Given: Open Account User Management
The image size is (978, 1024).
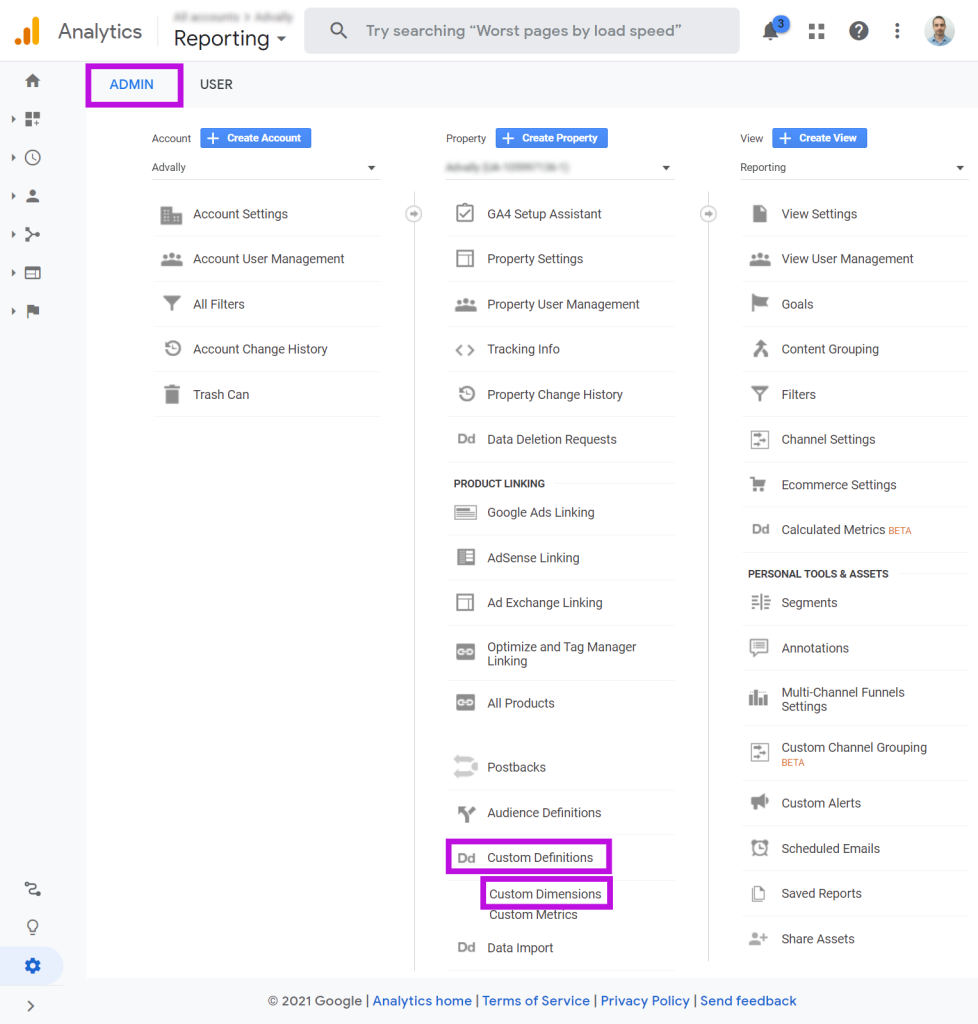Looking at the screenshot, I should pos(266,259).
